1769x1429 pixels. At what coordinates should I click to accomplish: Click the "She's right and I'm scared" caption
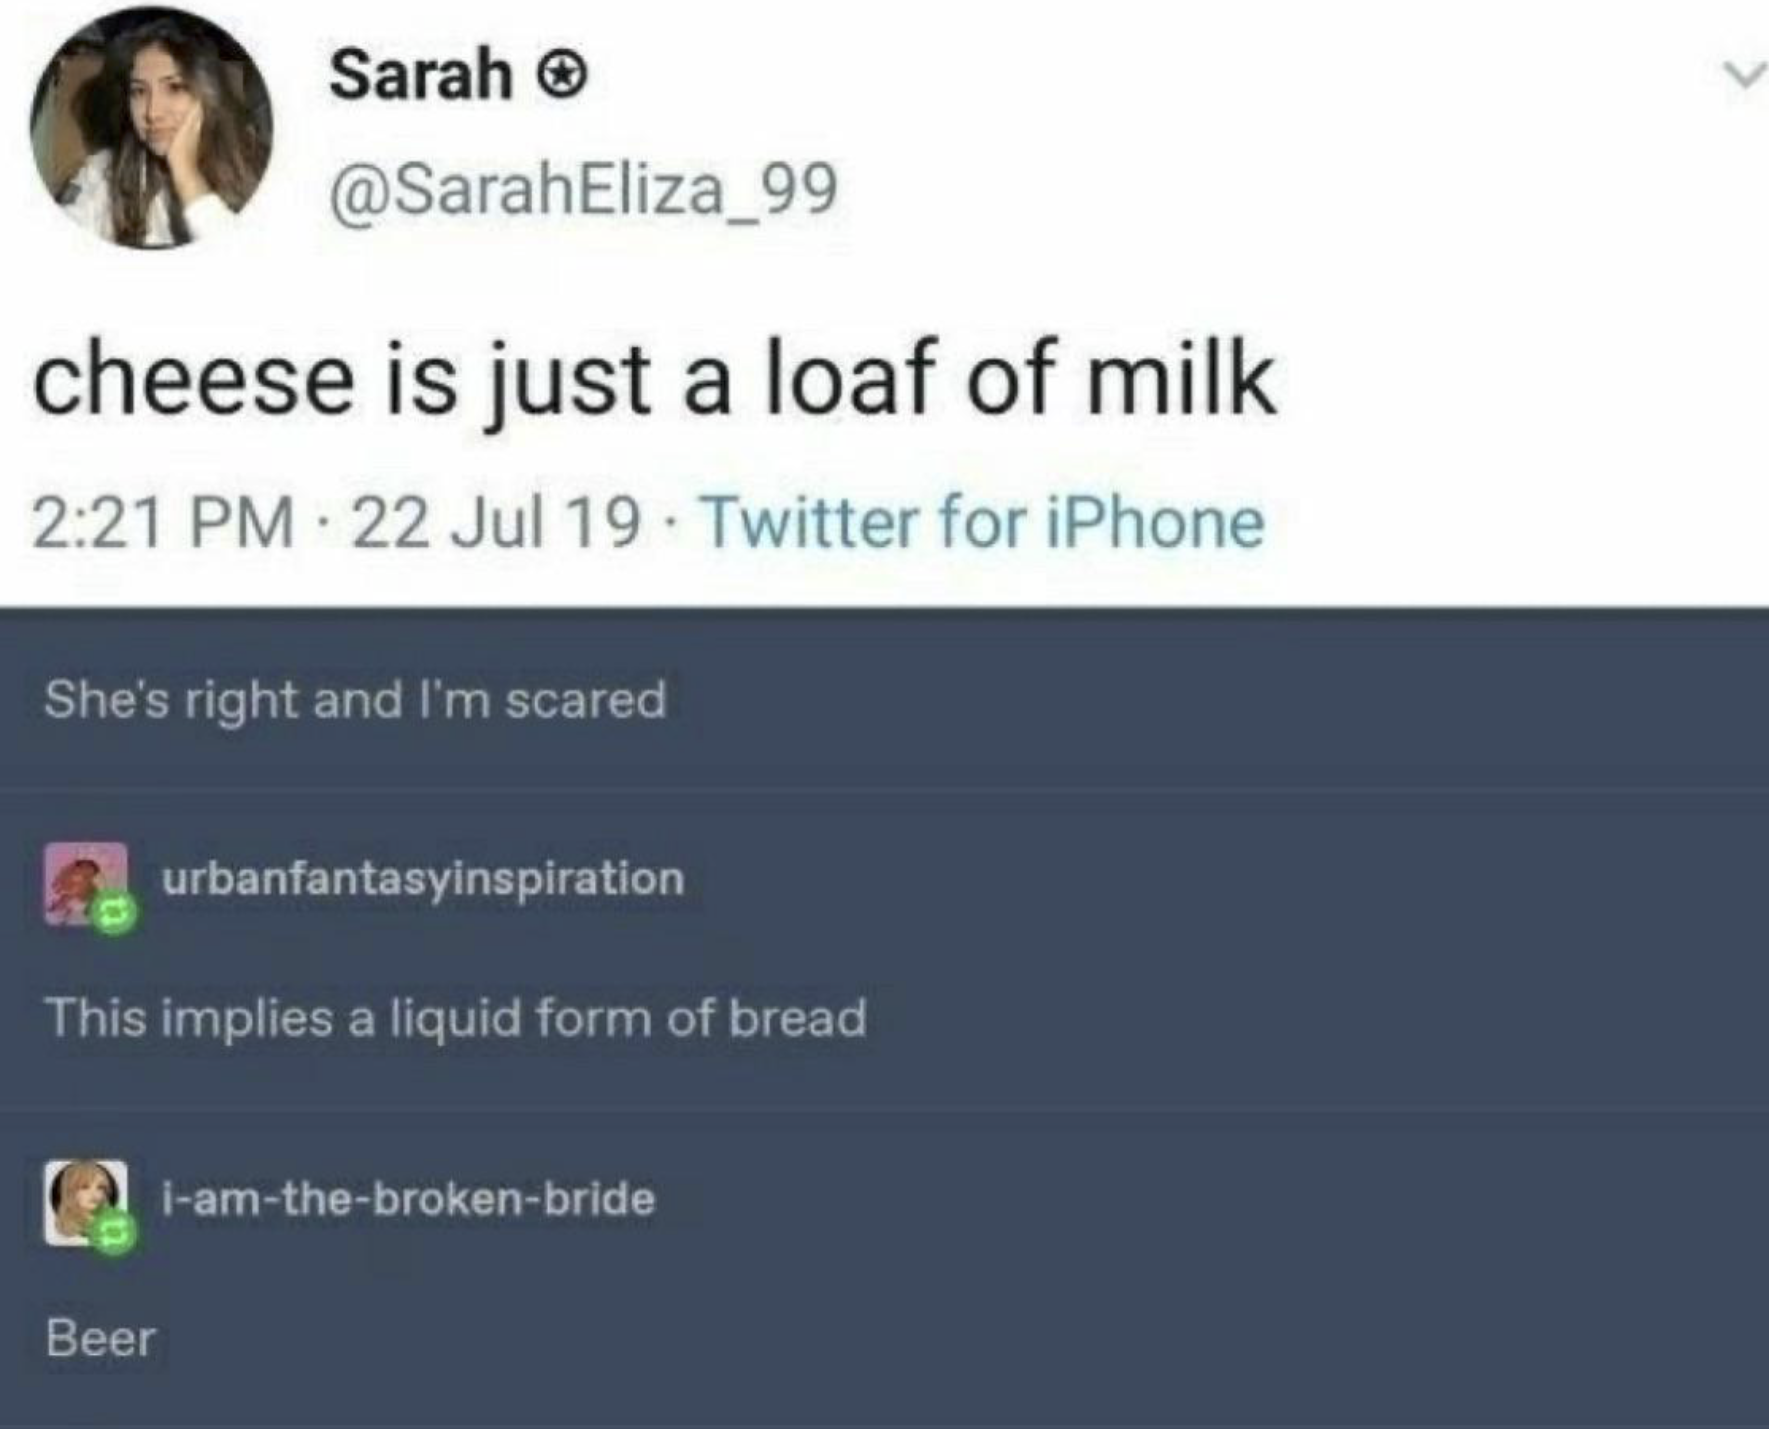click(x=355, y=699)
